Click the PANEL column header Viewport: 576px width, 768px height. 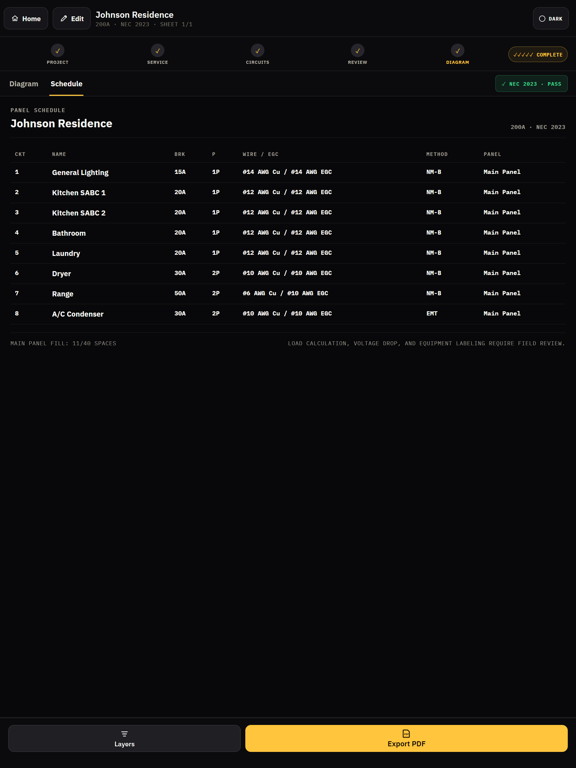click(x=492, y=154)
